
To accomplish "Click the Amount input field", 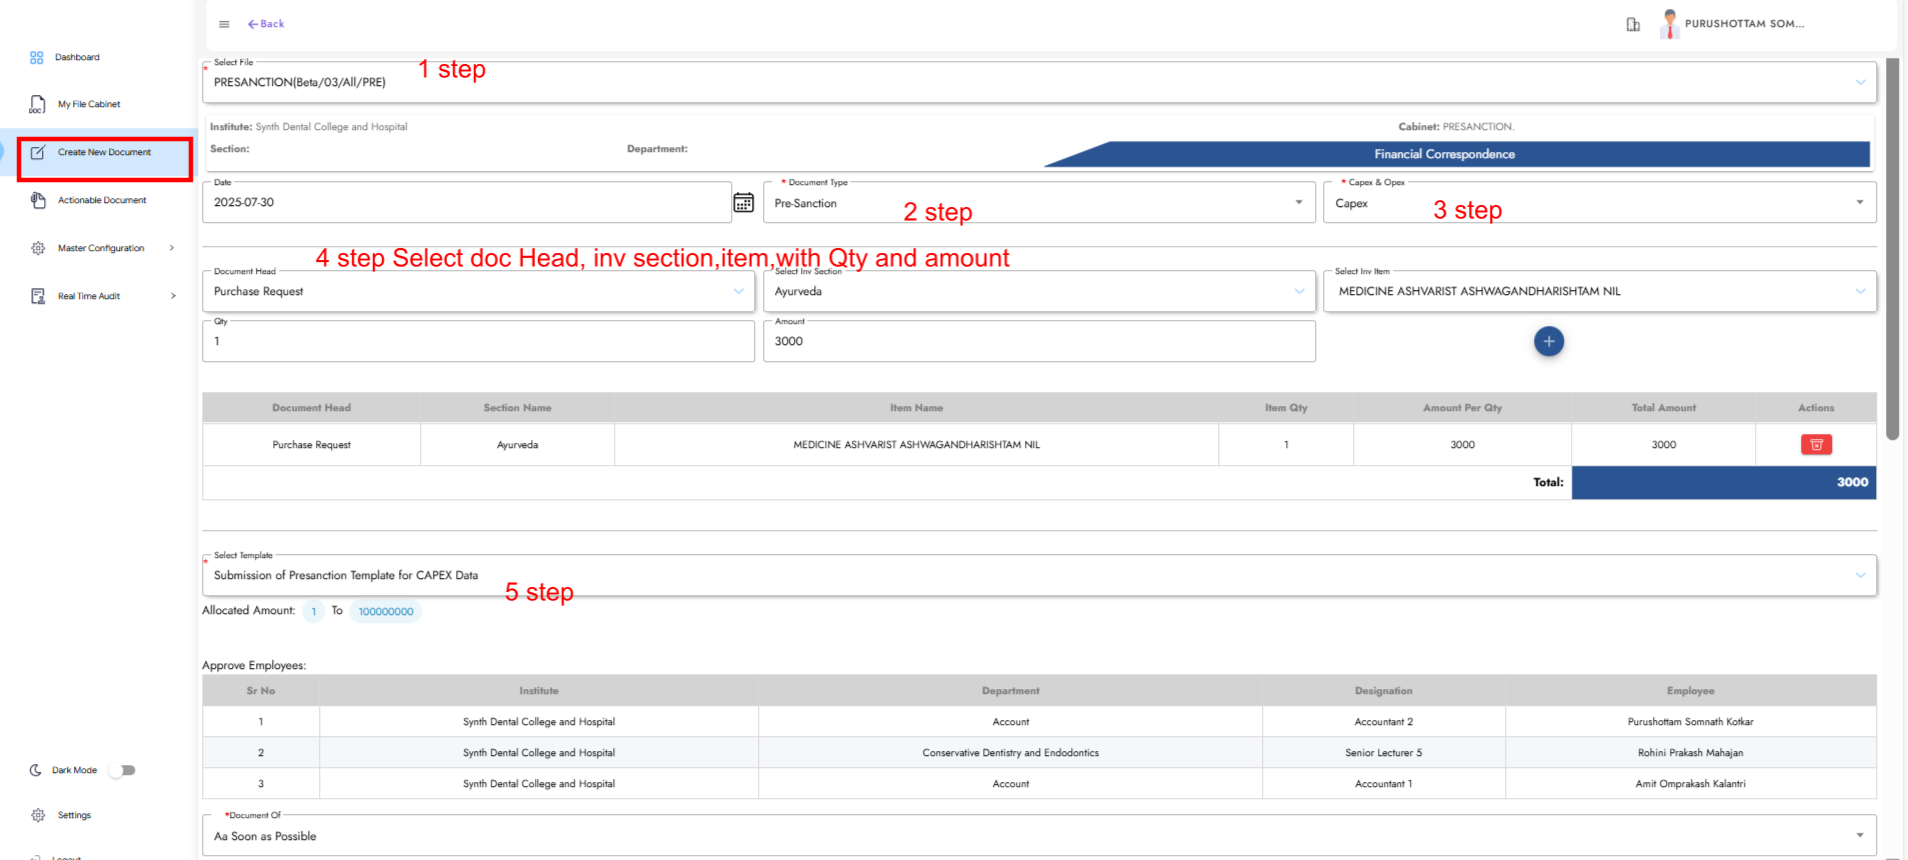I will pyautogui.click(x=1038, y=342).
